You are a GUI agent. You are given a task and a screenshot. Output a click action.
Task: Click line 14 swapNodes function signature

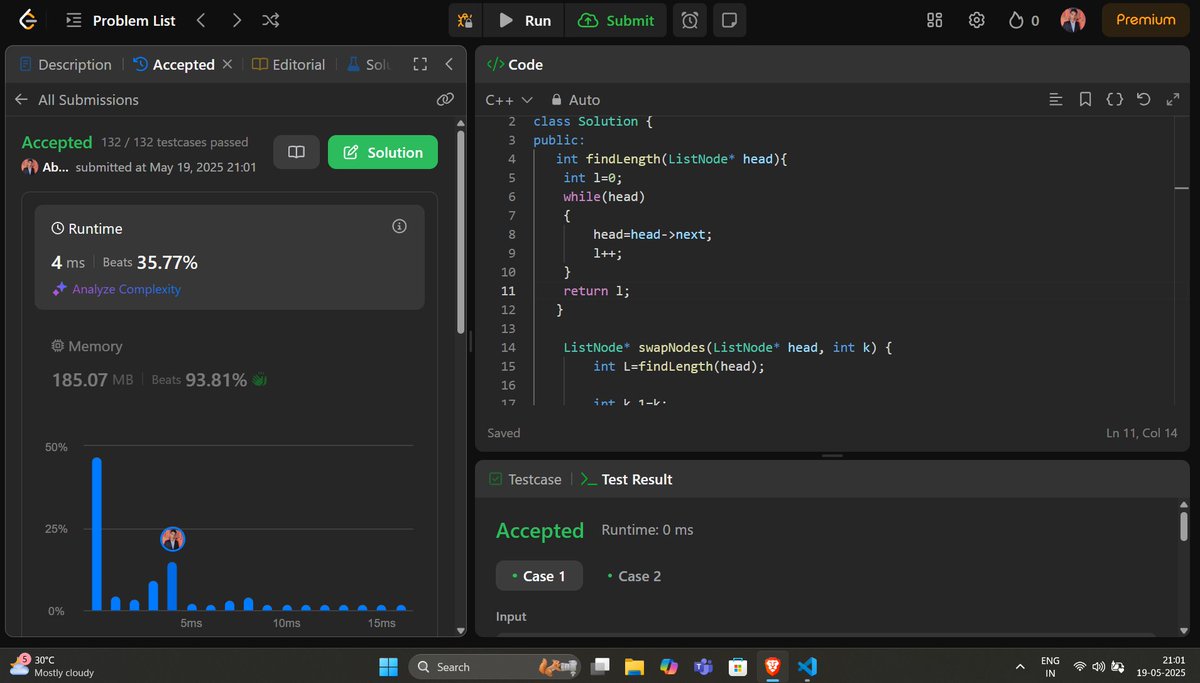click(x=727, y=347)
